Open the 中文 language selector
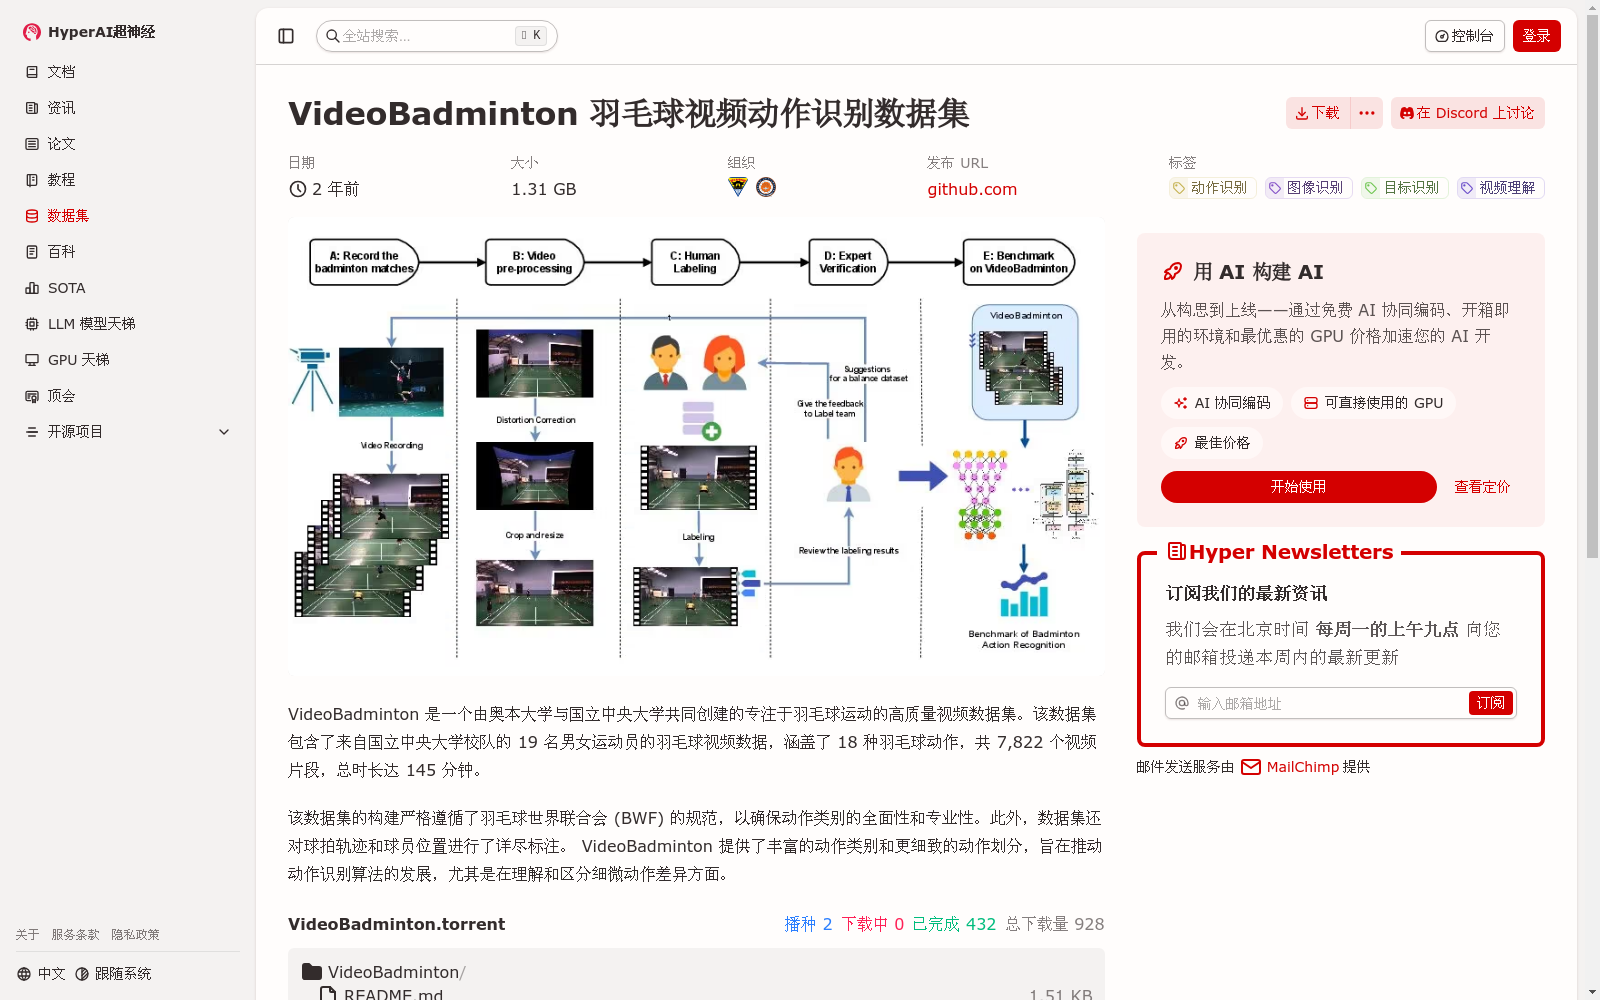 tap(41, 974)
